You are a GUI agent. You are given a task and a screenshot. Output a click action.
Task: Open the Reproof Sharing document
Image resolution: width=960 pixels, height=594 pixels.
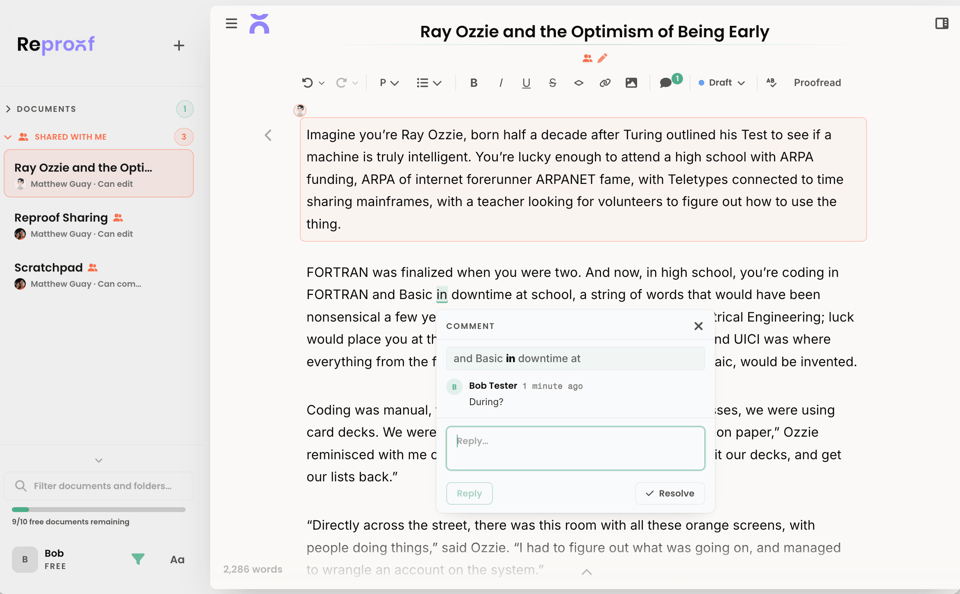pos(99,224)
